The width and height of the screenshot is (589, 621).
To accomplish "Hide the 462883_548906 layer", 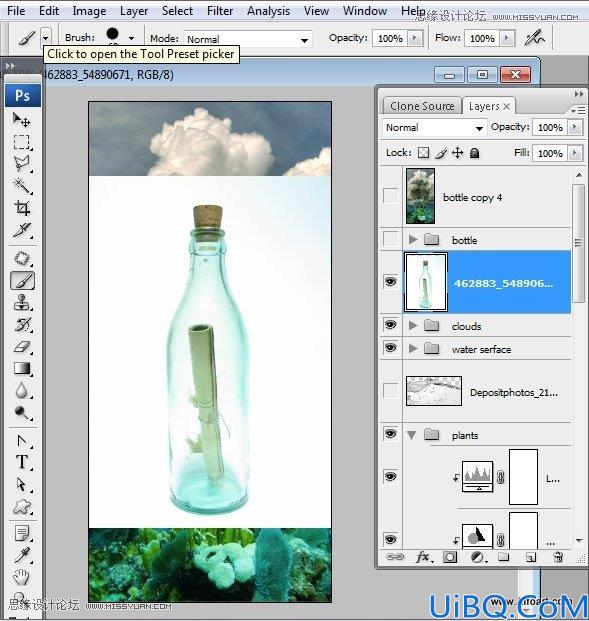I will (x=391, y=282).
